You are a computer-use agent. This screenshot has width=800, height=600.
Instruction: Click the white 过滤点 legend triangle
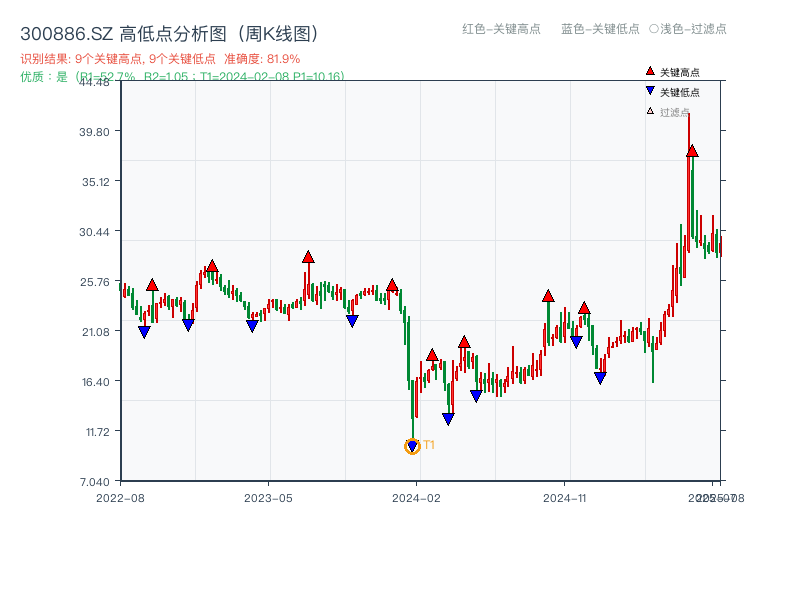[x=650, y=112]
